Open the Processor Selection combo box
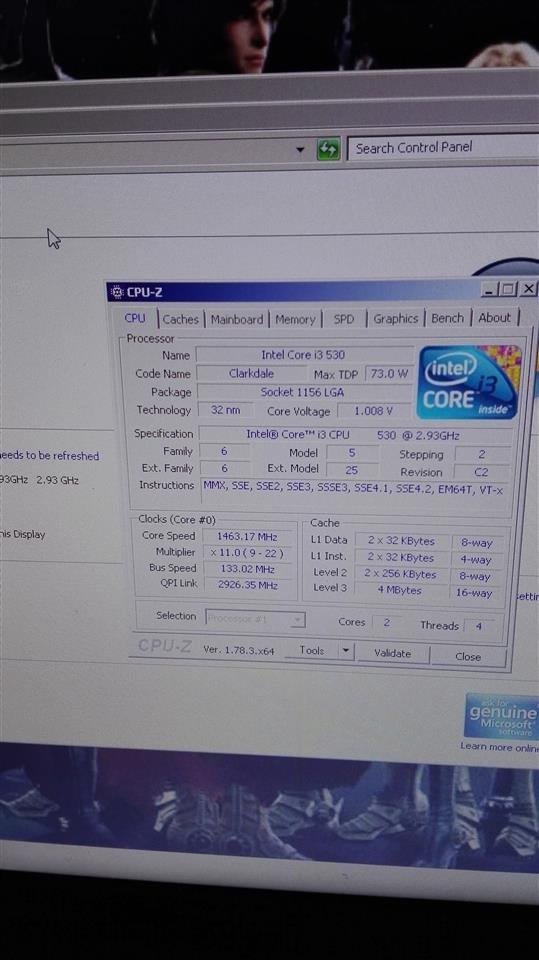539x960 pixels. point(255,619)
